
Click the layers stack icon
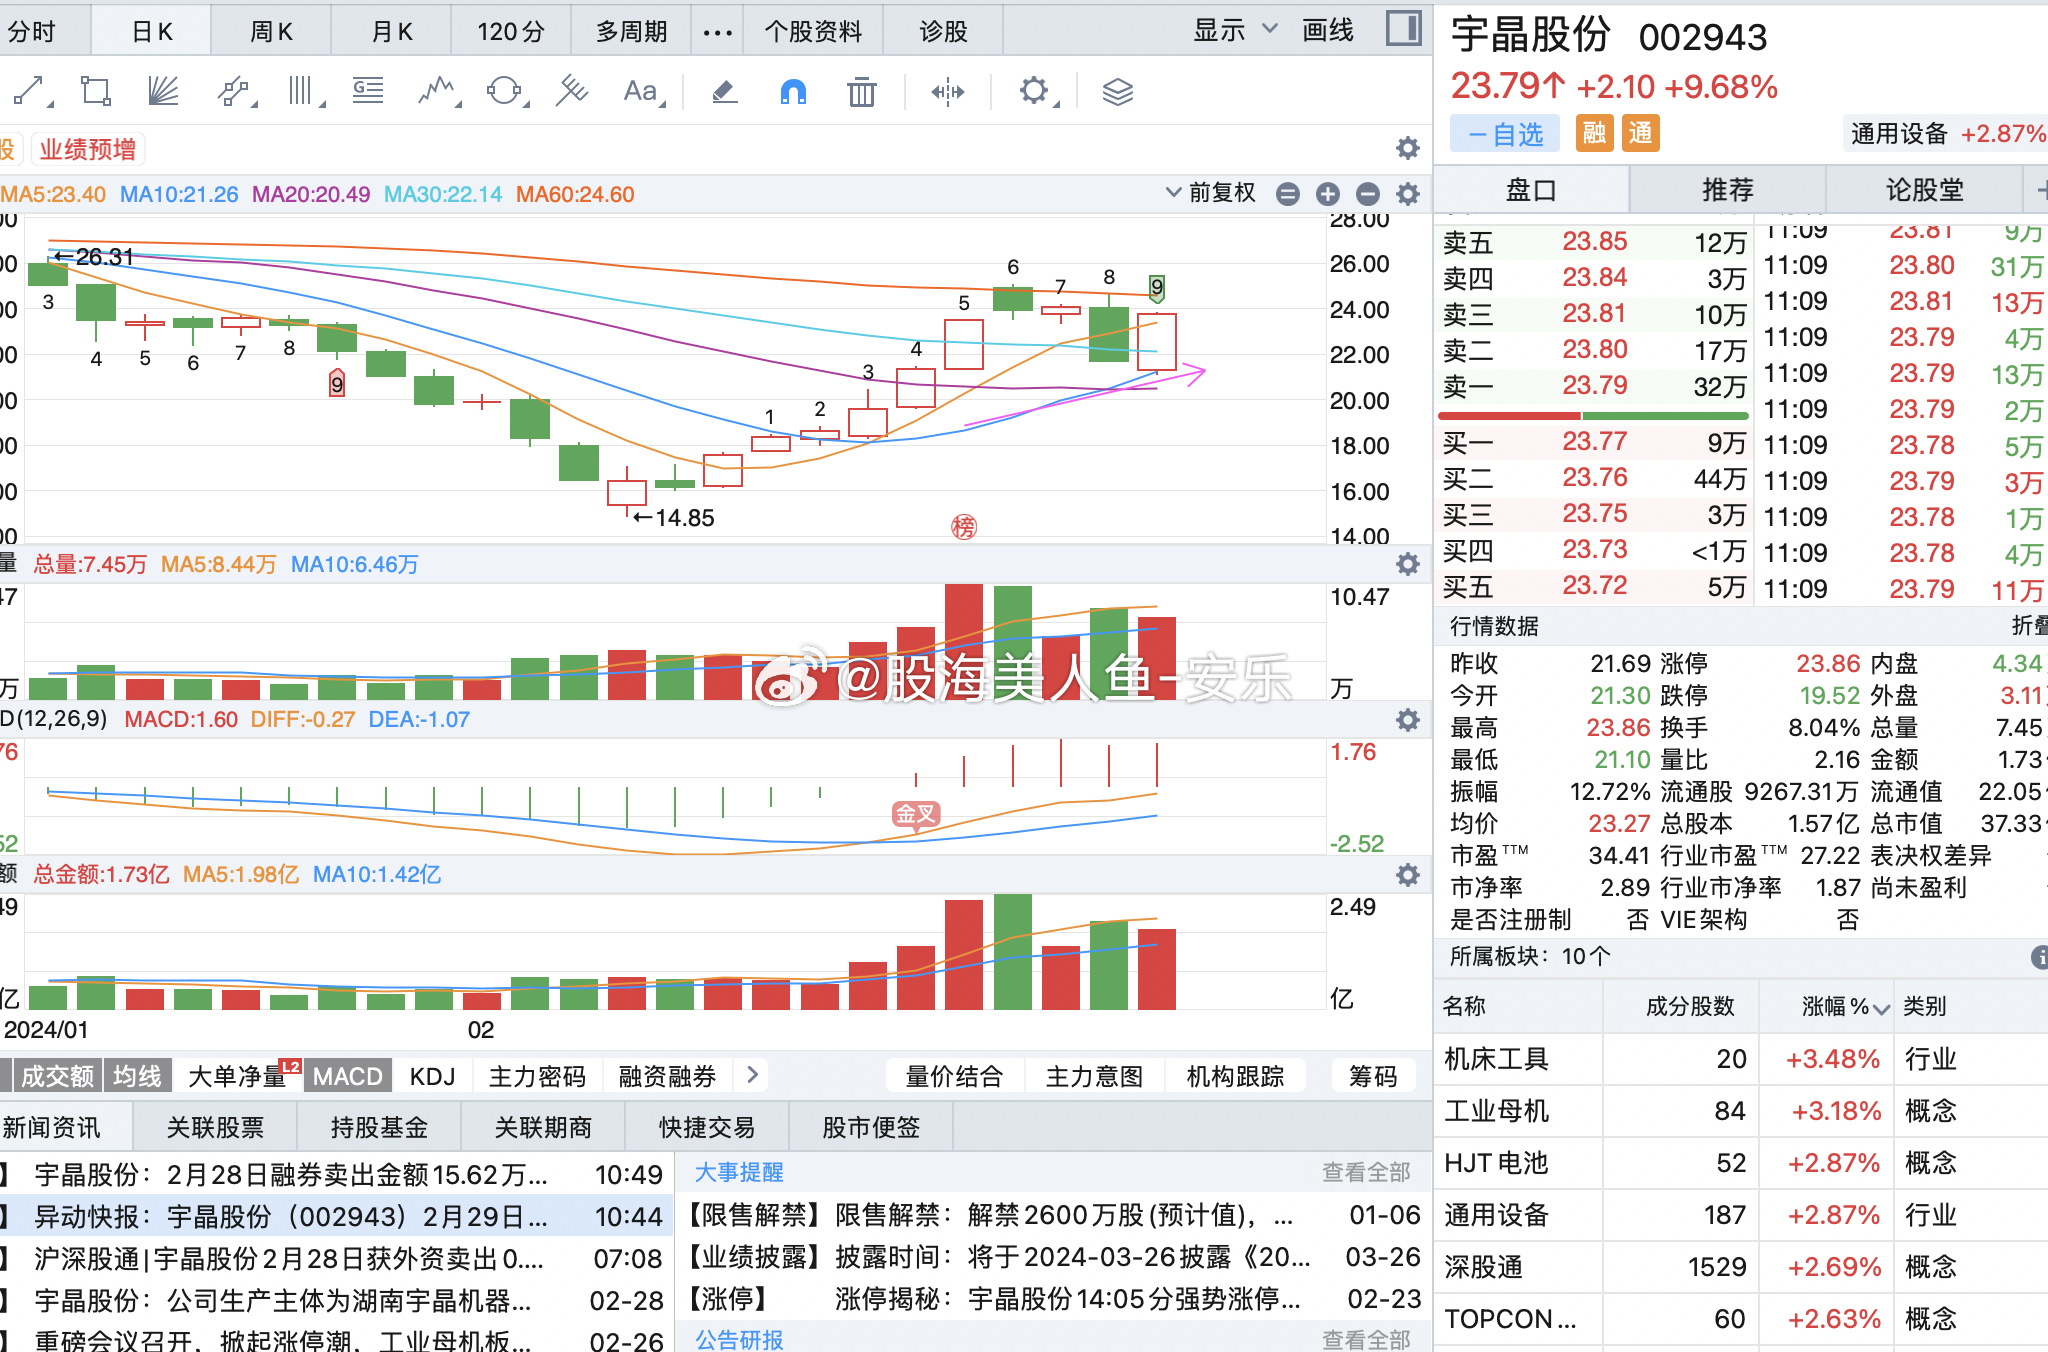coord(1117,92)
